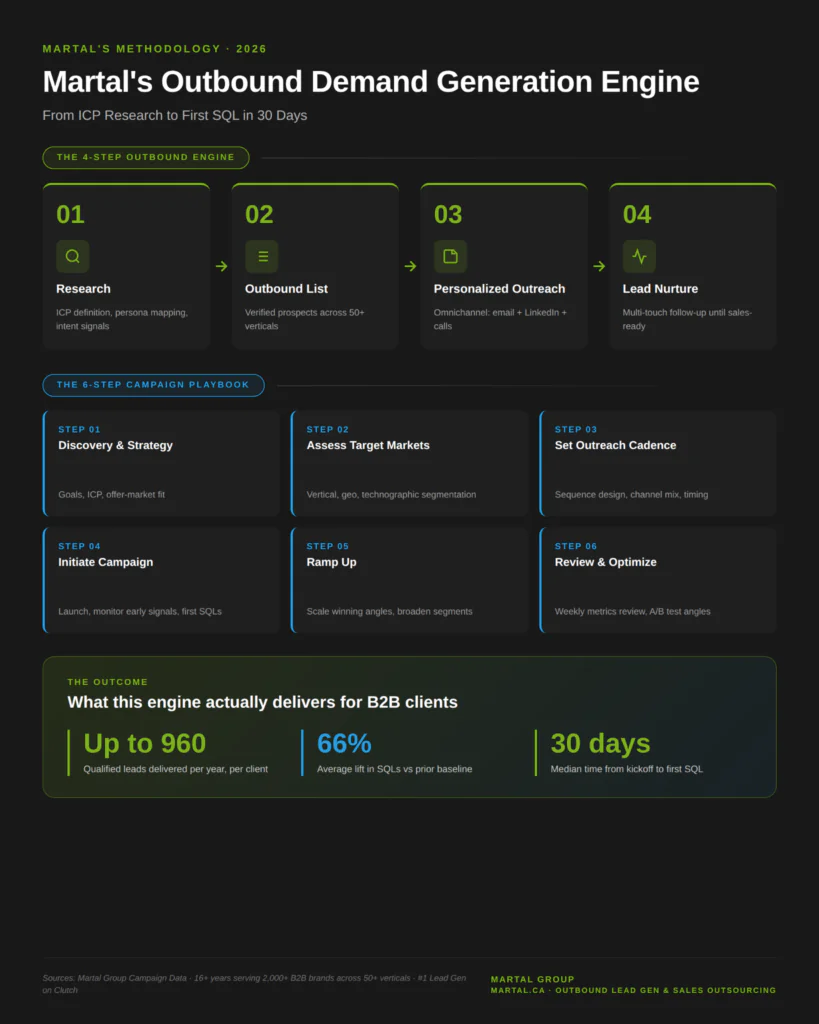Click 'Vertical, geo, technographic segmentation' text
The height and width of the screenshot is (1024, 819).
391,494
